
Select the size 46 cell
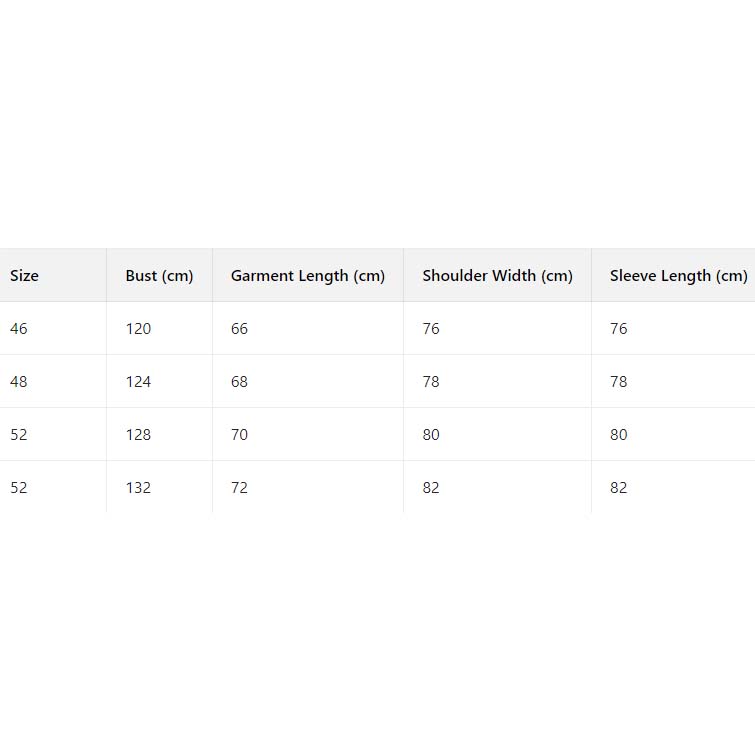19,329
